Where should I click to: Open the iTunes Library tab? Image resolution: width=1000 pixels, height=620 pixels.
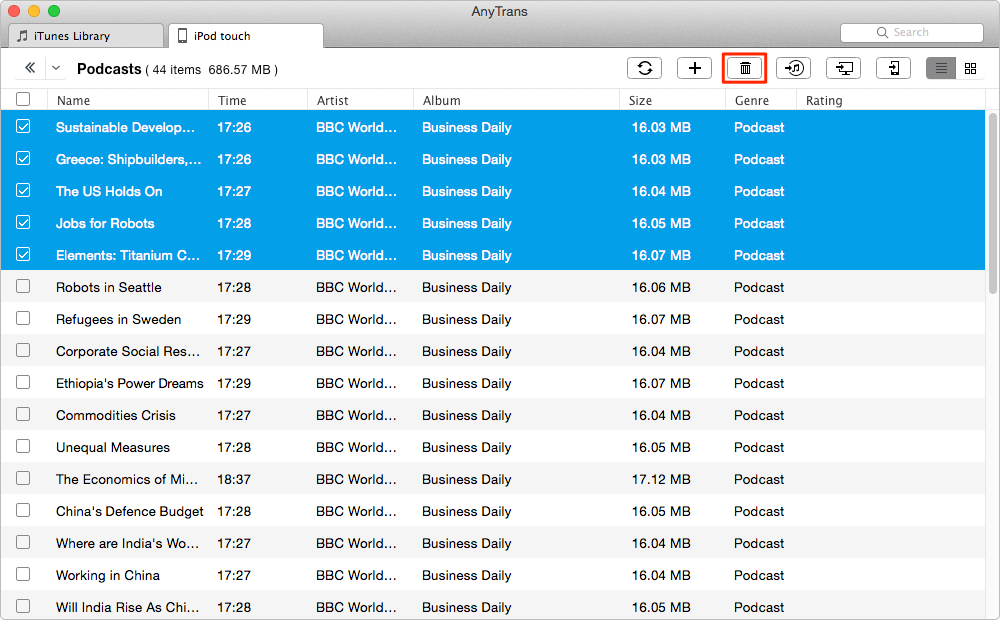tap(86, 36)
